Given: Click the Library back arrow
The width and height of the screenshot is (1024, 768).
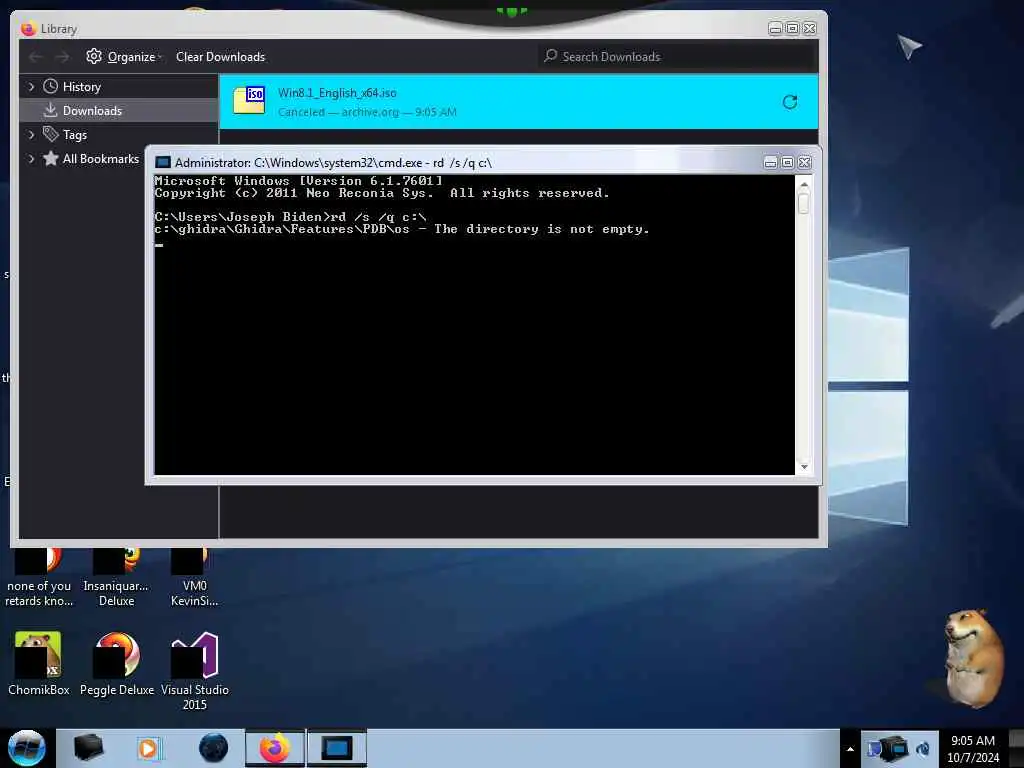Looking at the screenshot, I should pyautogui.click(x=36, y=57).
